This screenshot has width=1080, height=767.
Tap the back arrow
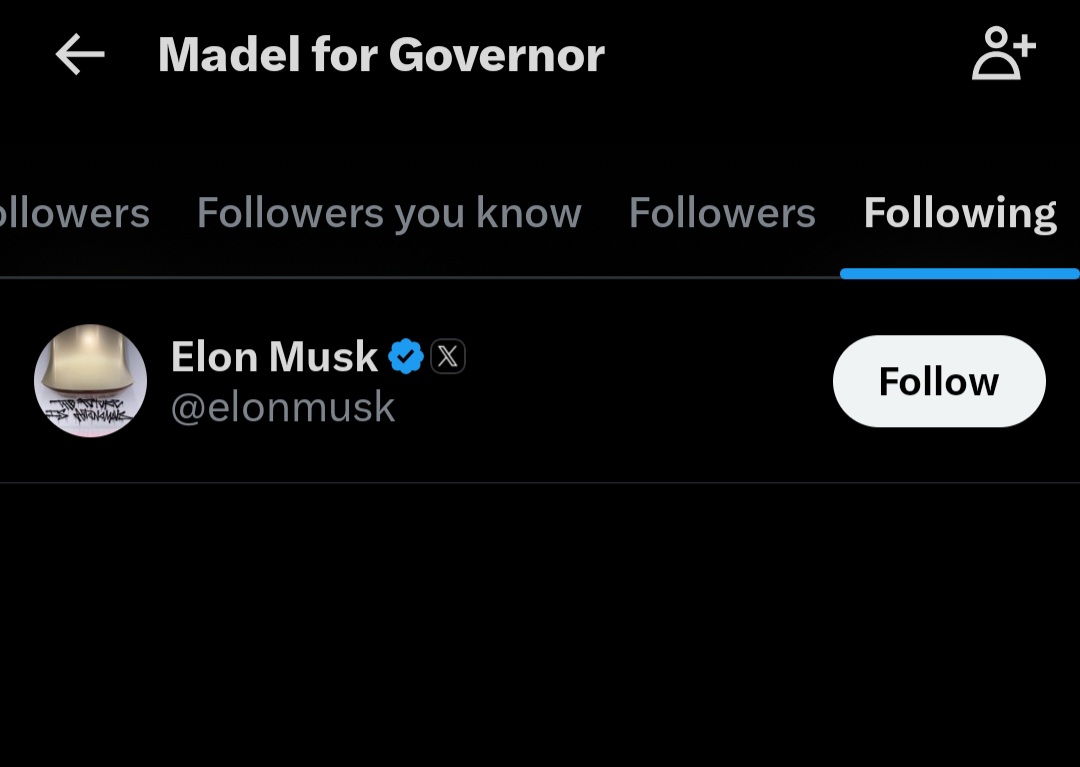(80, 55)
